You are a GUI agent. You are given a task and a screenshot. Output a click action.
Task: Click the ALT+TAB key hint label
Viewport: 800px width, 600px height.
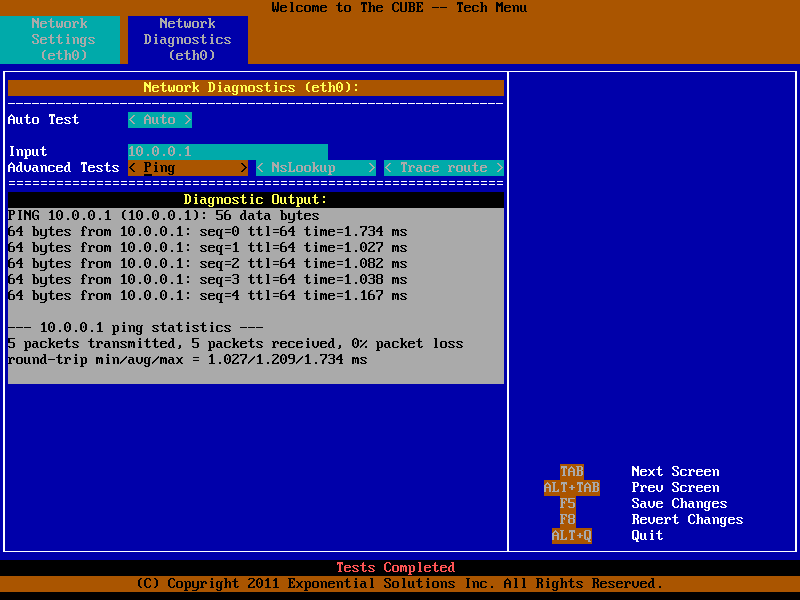pos(572,488)
